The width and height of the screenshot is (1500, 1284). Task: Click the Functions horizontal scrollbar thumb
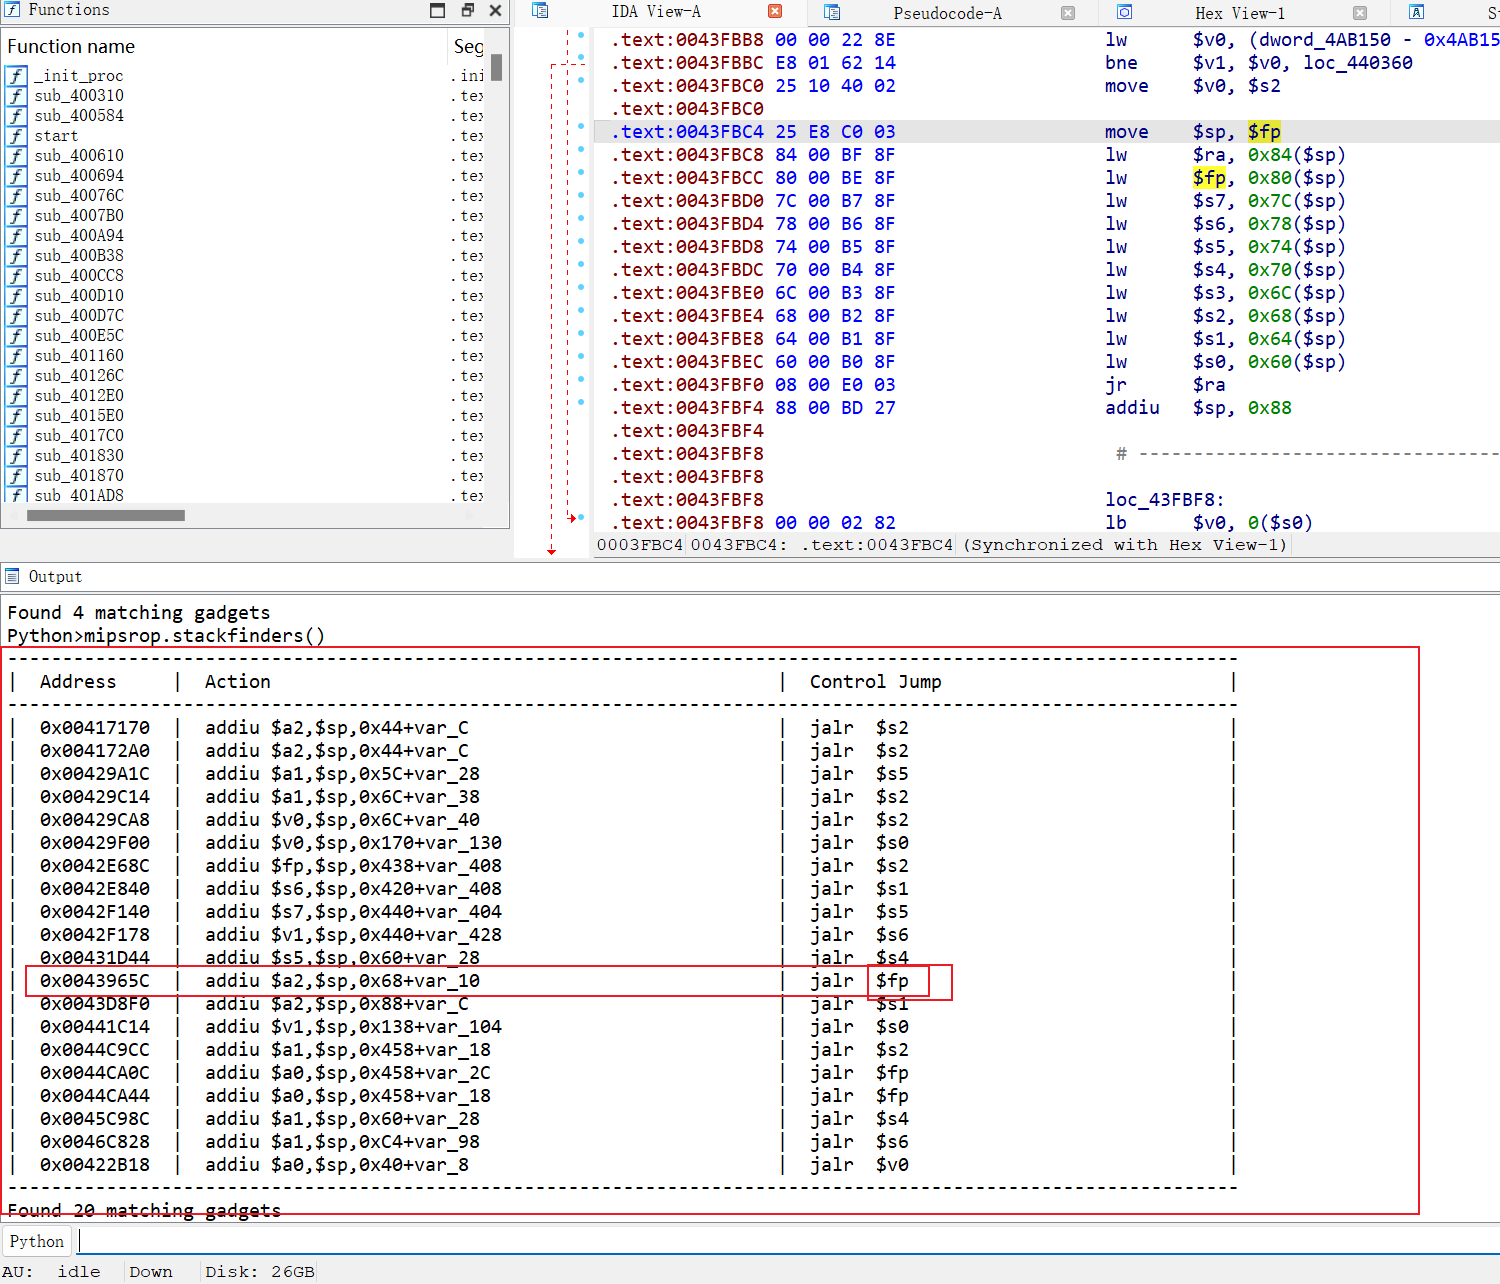(x=106, y=516)
